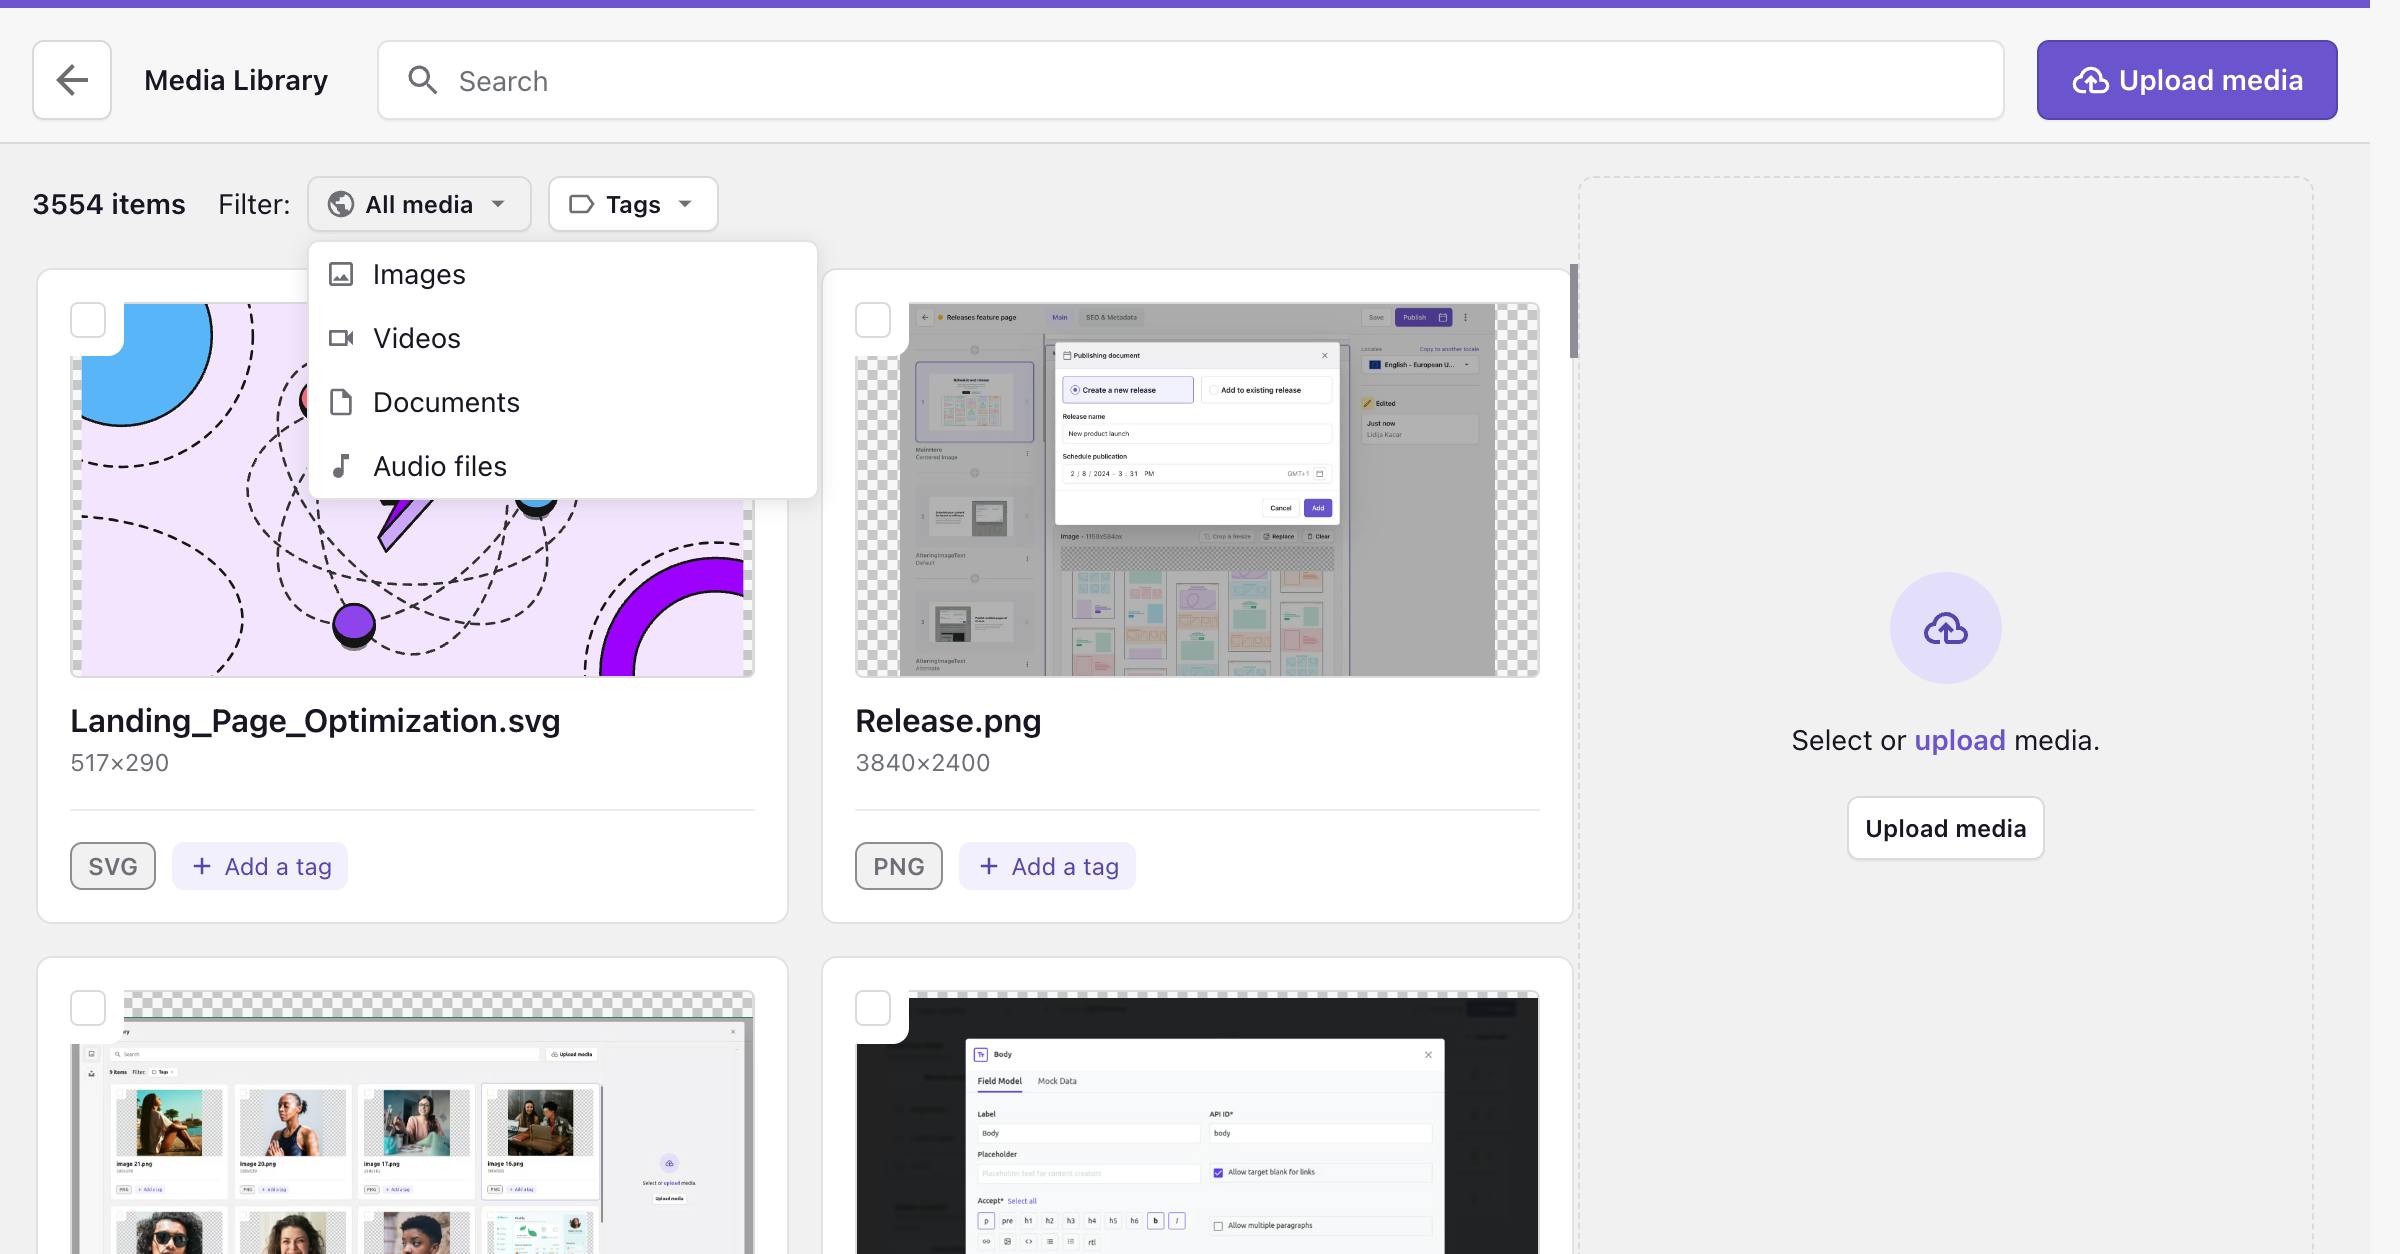This screenshot has width=2400, height=1254.
Task: Click the Tags dropdown arrow
Action: [686, 204]
